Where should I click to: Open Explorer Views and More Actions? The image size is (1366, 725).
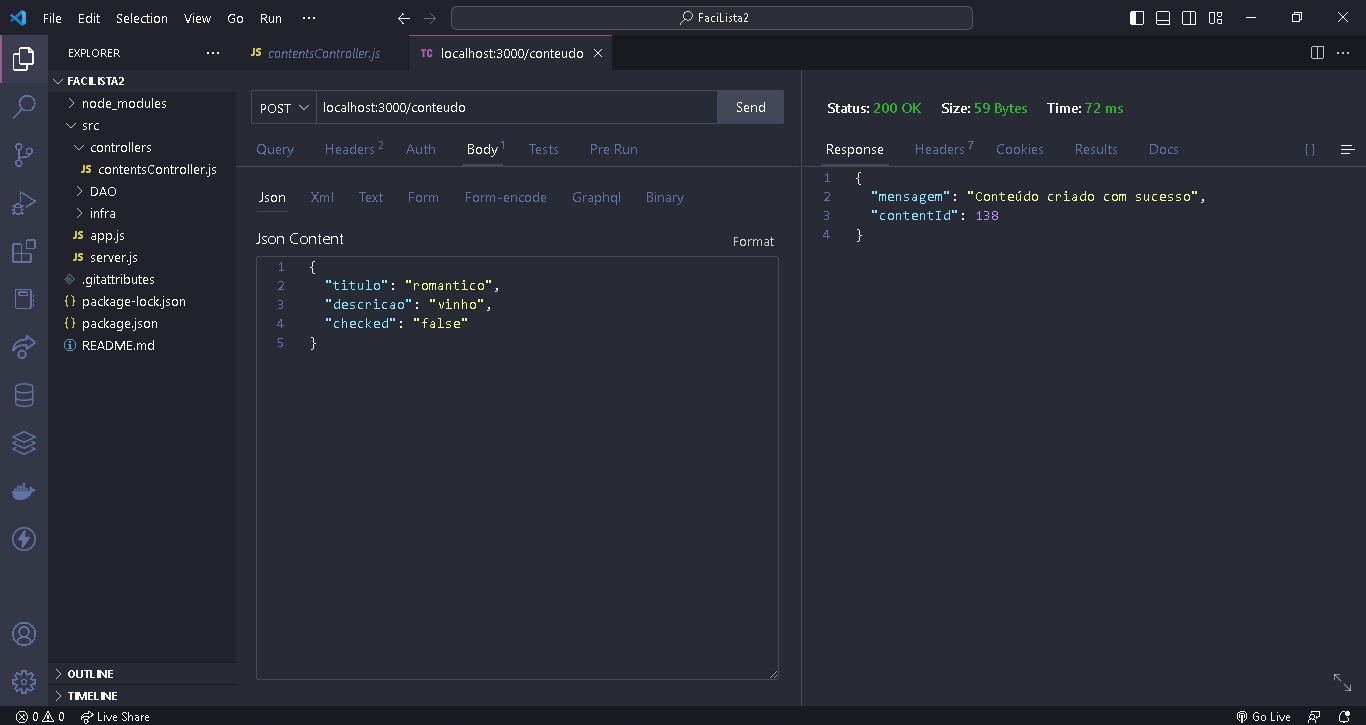[213, 53]
